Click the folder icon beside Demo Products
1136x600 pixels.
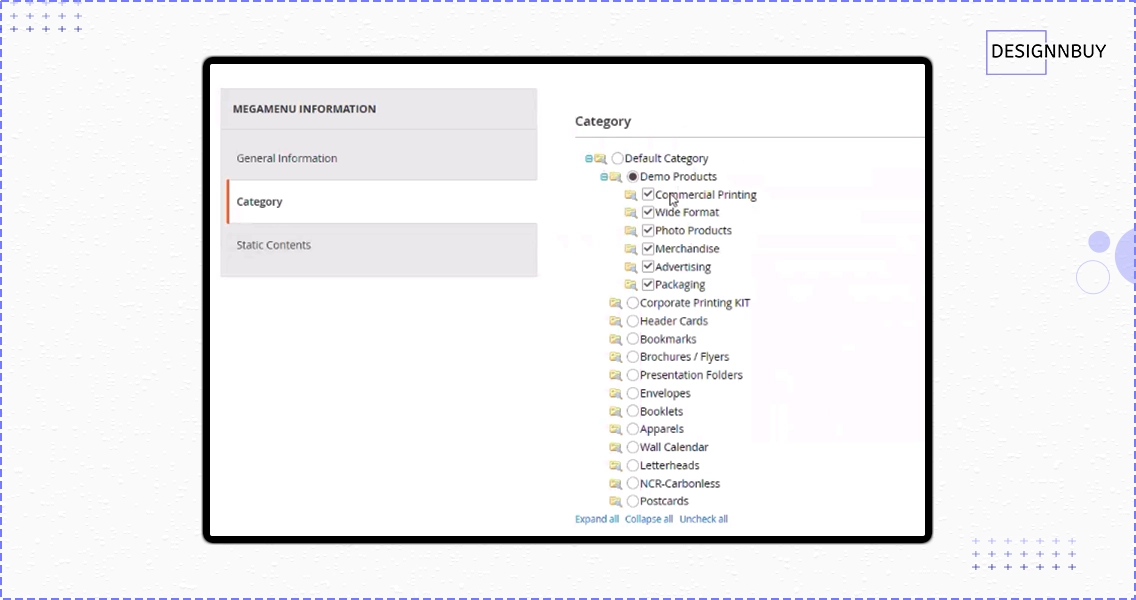616,177
